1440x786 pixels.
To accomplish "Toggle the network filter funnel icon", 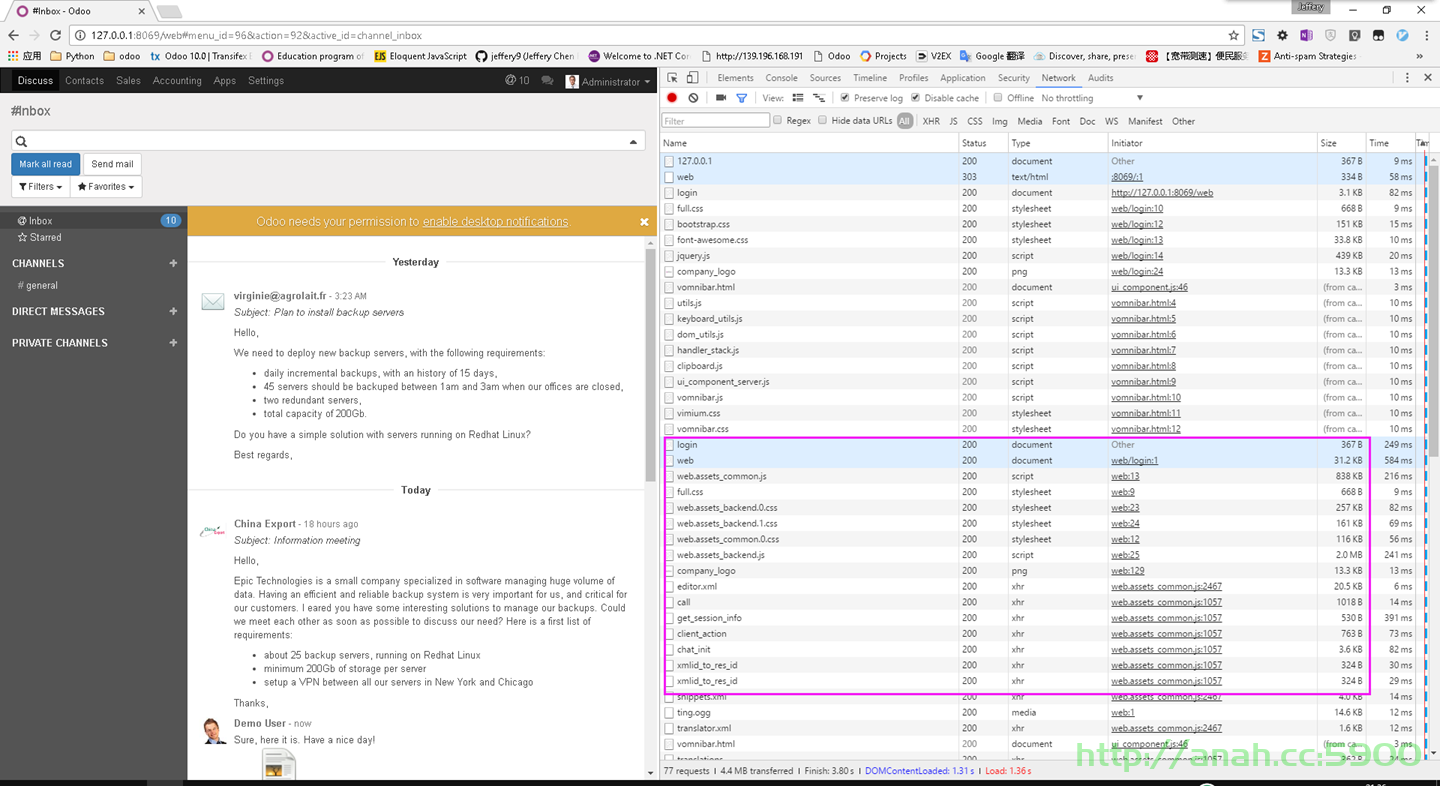I will pyautogui.click(x=741, y=98).
